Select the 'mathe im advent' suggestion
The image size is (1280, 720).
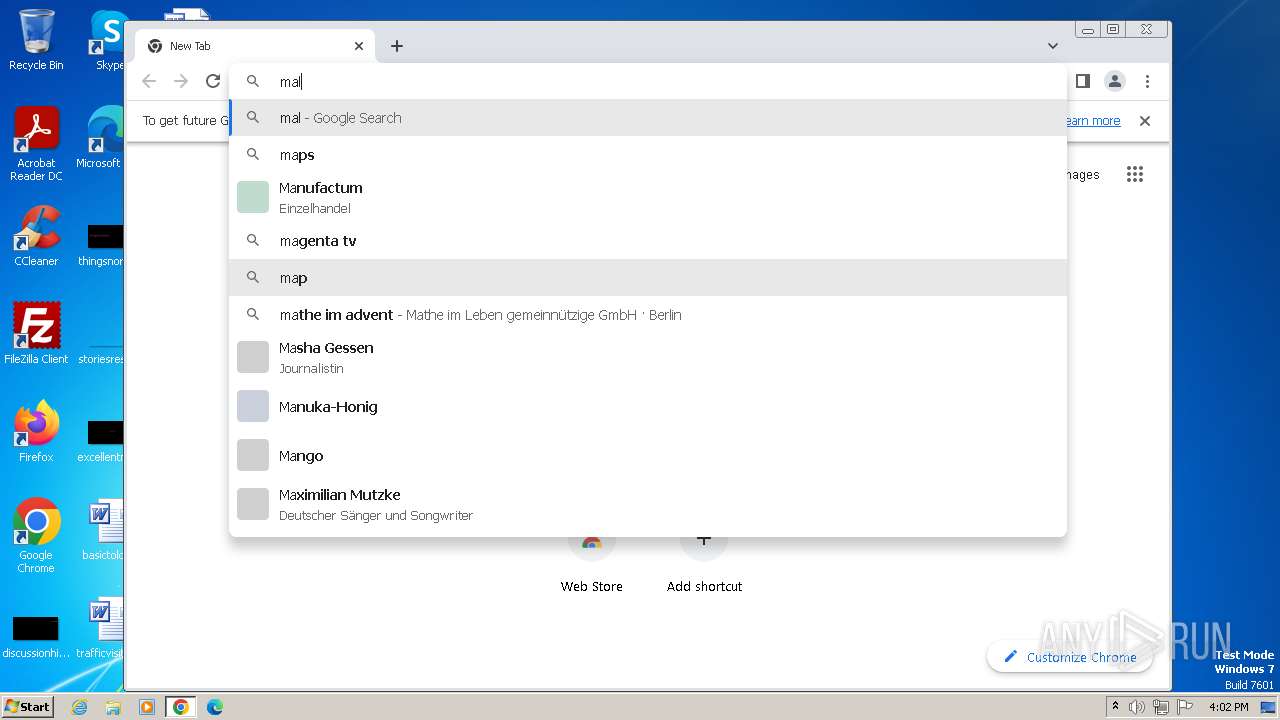pos(648,315)
